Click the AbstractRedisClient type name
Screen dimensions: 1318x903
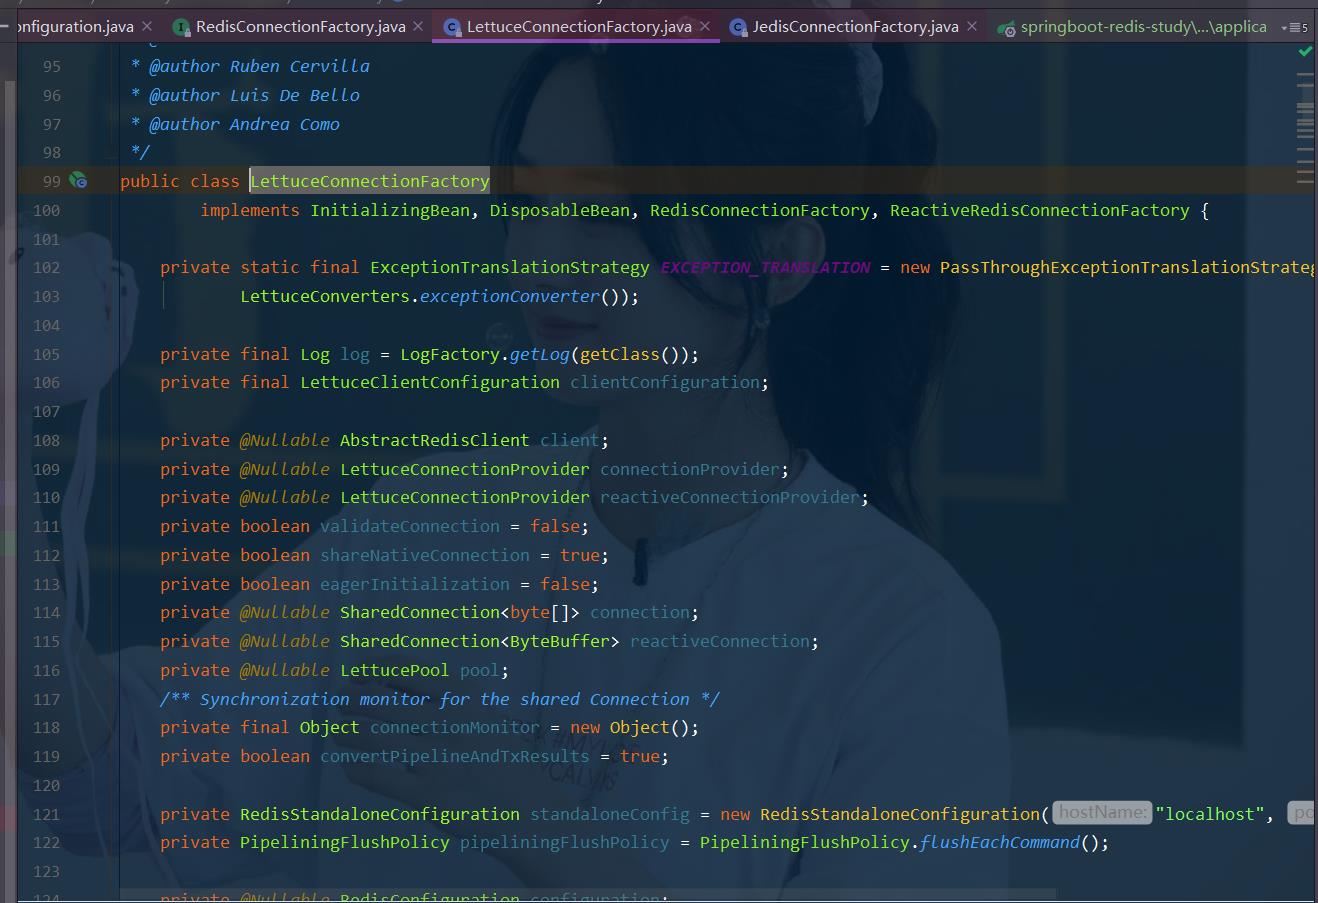coord(435,440)
